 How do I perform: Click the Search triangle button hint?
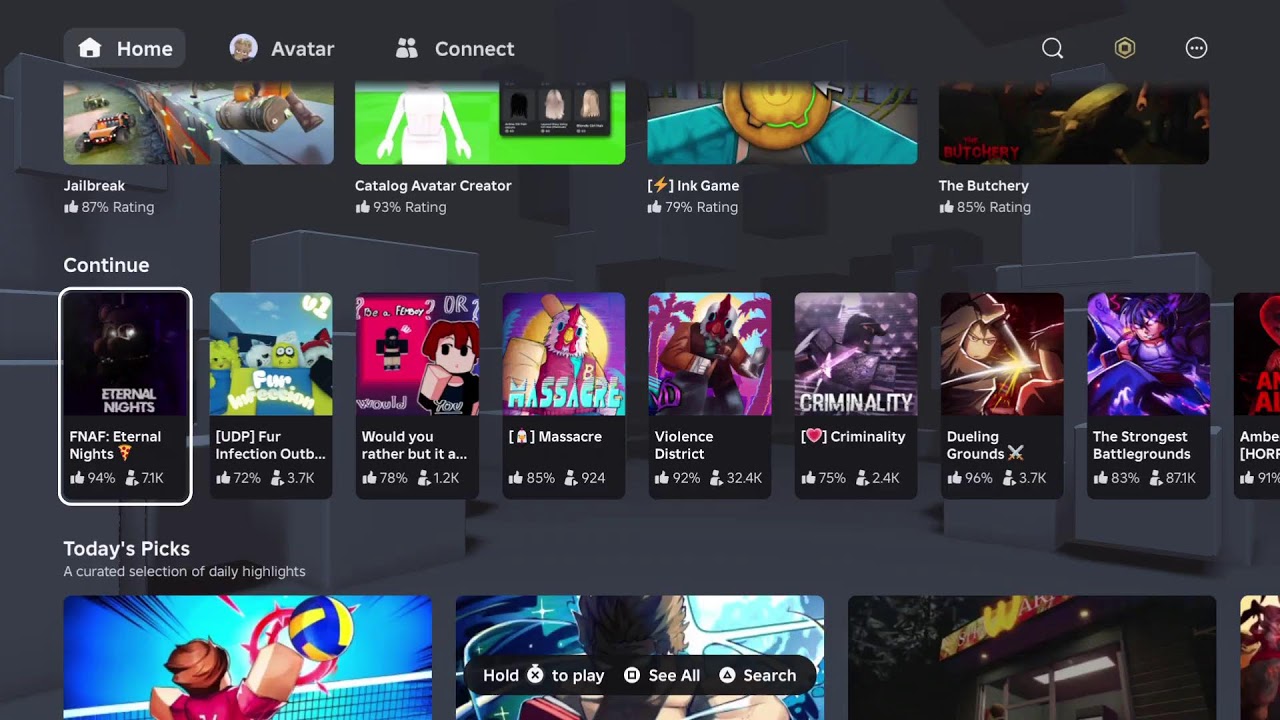point(757,675)
